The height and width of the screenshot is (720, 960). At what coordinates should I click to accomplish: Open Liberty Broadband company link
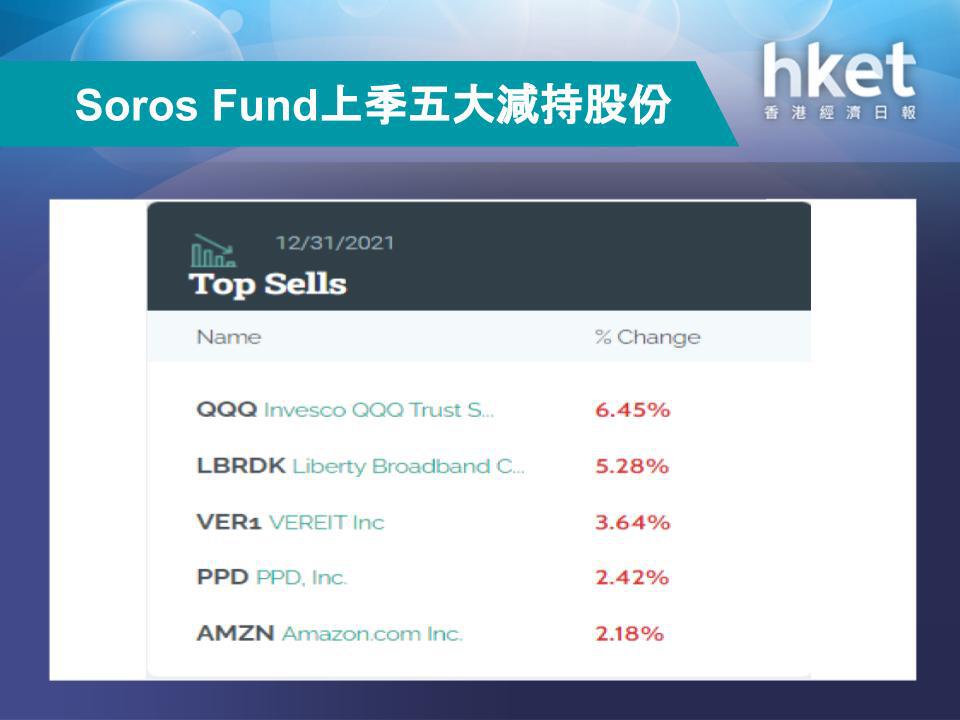[x=408, y=466]
